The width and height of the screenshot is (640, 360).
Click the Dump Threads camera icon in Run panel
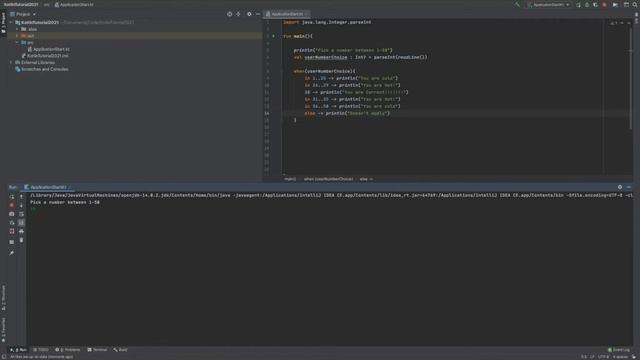point(12,214)
